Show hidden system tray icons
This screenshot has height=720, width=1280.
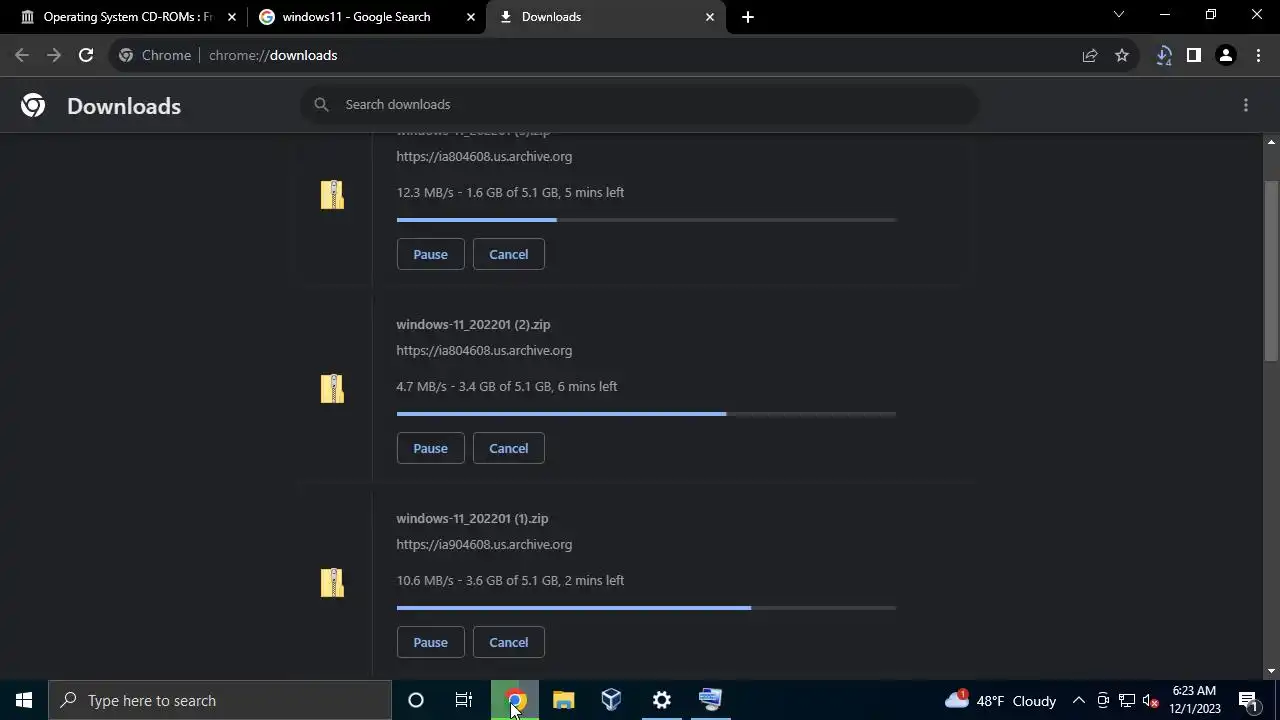(x=1079, y=700)
